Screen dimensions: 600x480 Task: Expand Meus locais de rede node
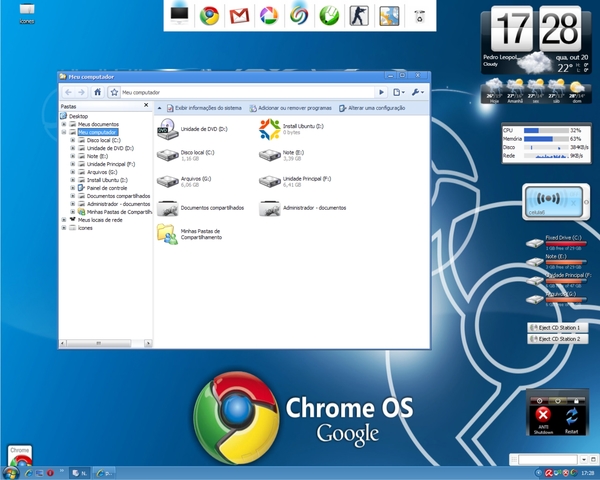pos(64,220)
